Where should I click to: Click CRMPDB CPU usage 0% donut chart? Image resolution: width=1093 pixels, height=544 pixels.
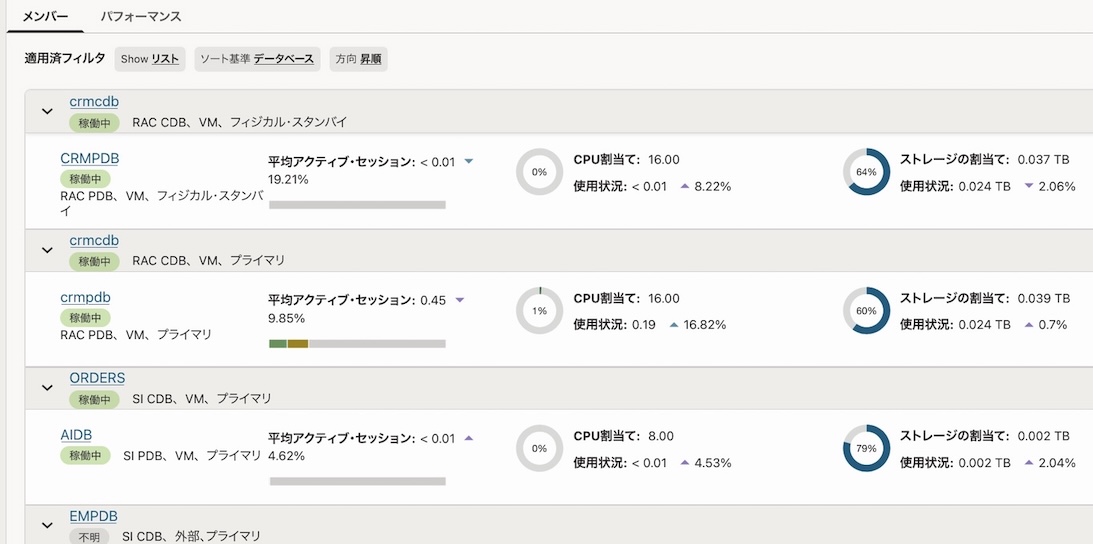[x=539, y=172]
